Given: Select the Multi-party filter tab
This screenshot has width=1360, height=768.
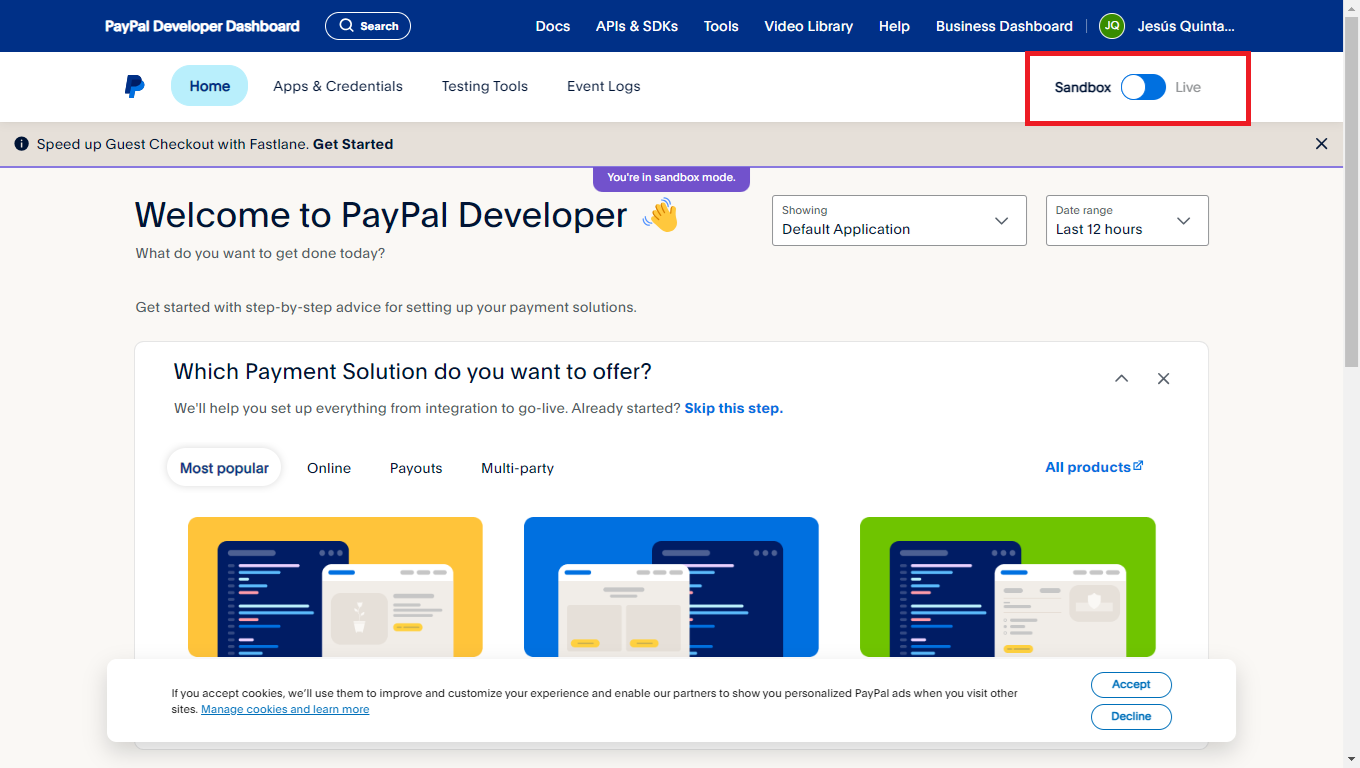Looking at the screenshot, I should click(x=517, y=468).
